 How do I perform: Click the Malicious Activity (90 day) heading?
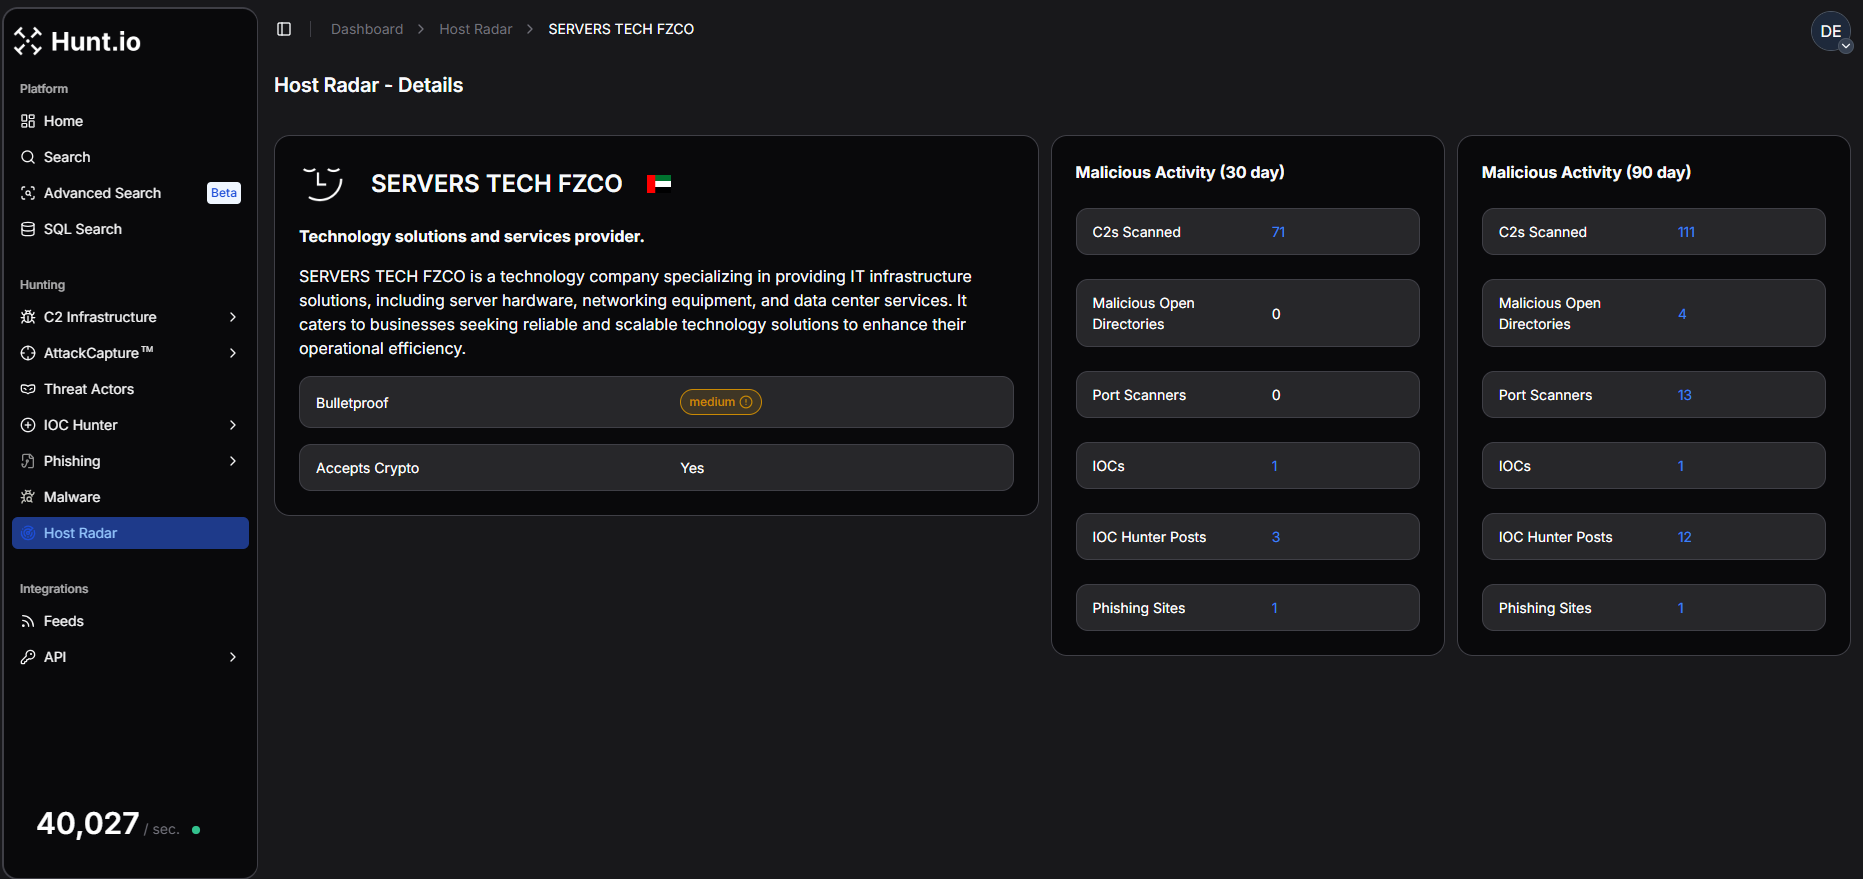pyautogui.click(x=1586, y=172)
